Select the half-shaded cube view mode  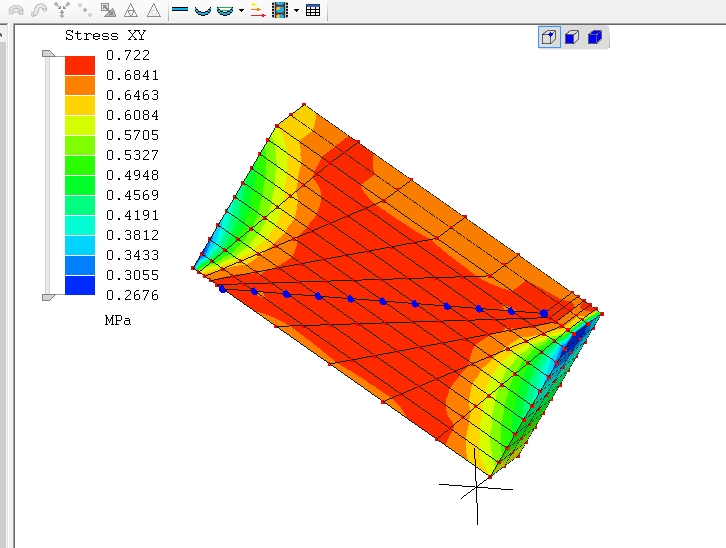[572, 37]
